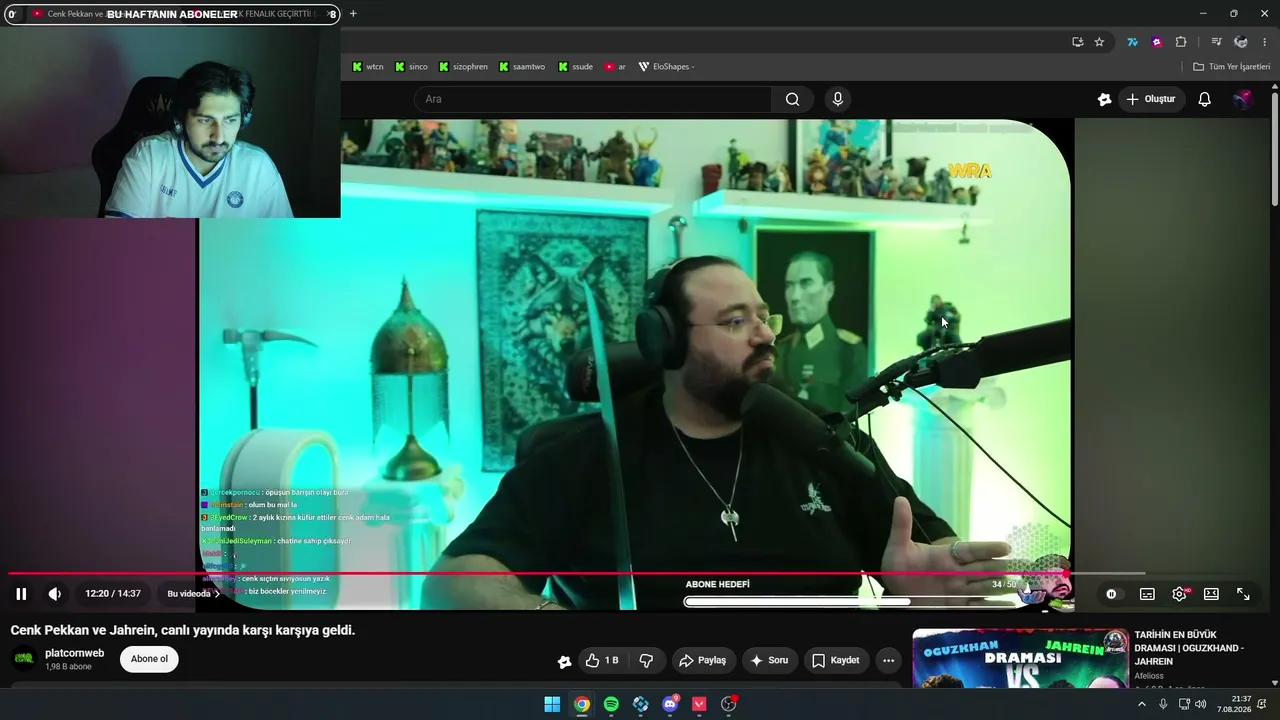Open the EloShapes bookmark
The height and width of the screenshot is (720, 1280).
666,67
